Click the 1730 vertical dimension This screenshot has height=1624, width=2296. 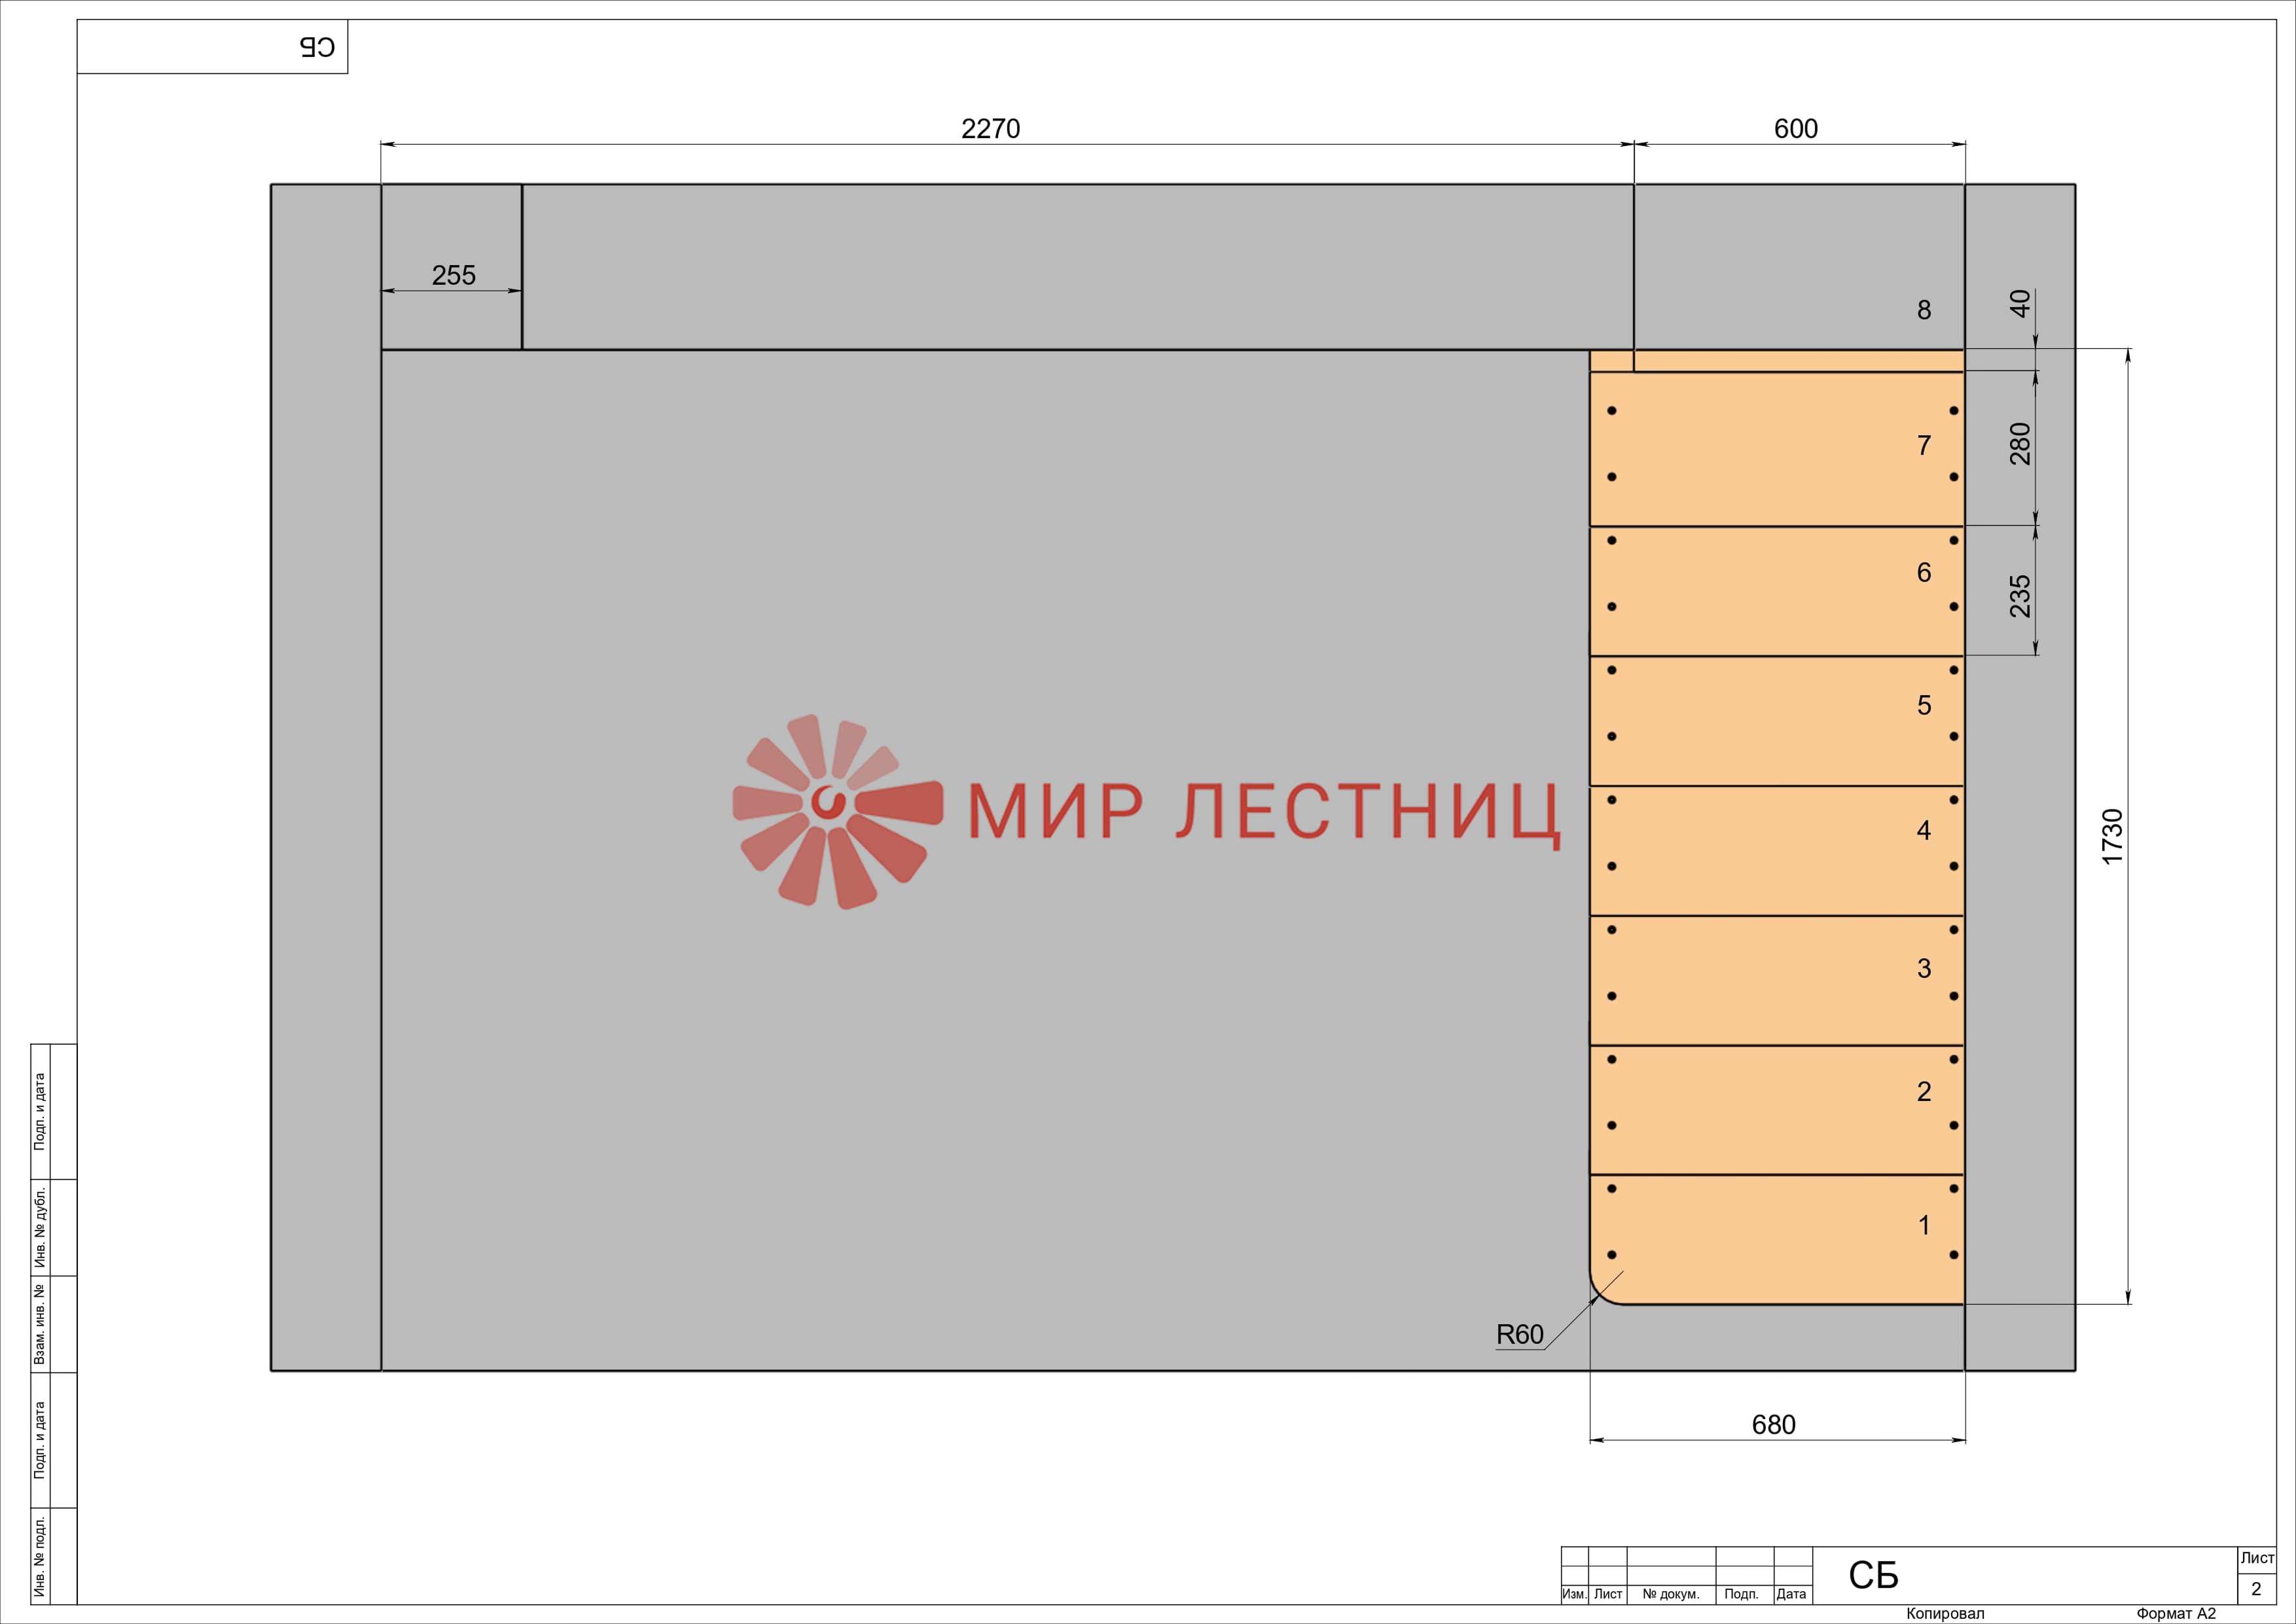[2111, 836]
